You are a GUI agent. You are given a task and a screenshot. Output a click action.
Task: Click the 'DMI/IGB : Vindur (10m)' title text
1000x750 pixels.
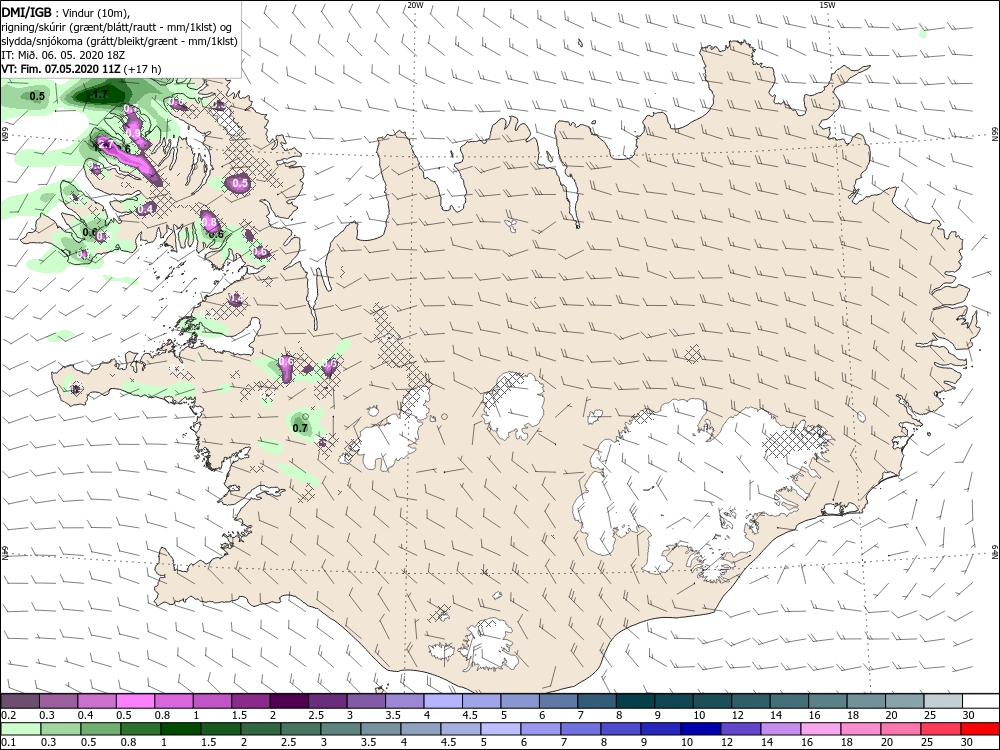pyautogui.click(x=65, y=12)
